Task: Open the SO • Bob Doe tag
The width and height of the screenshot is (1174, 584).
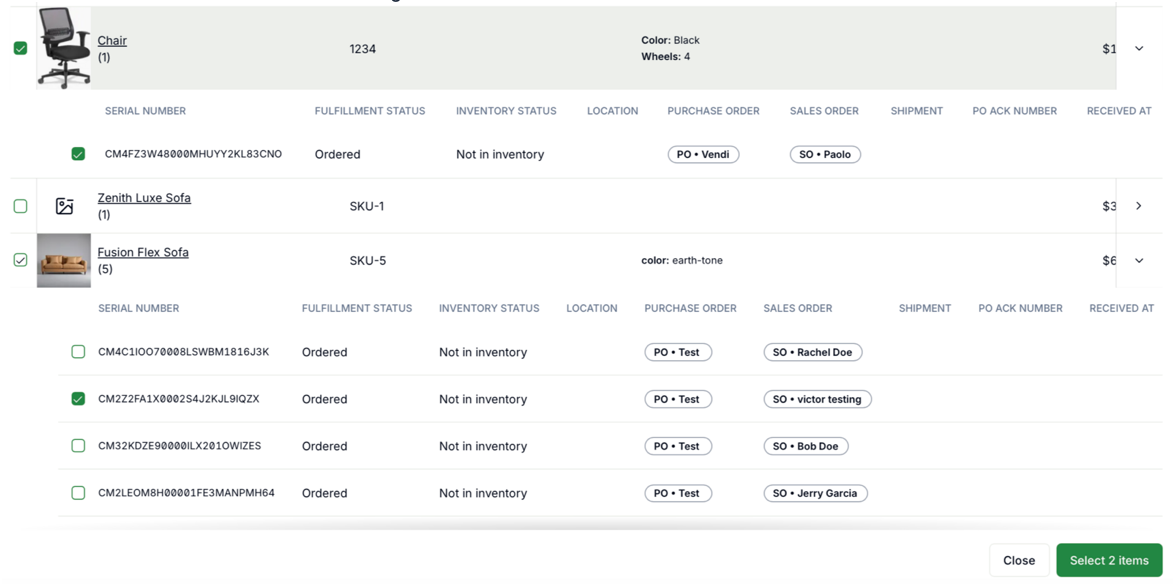Action: (x=806, y=446)
